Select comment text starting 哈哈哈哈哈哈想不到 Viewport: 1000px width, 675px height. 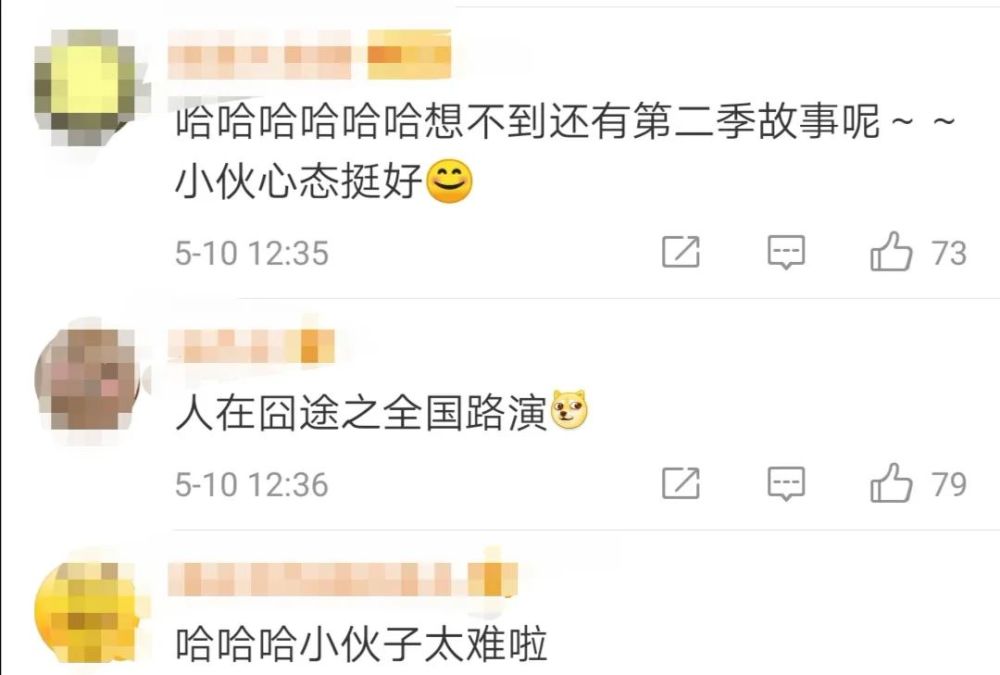coord(565,151)
